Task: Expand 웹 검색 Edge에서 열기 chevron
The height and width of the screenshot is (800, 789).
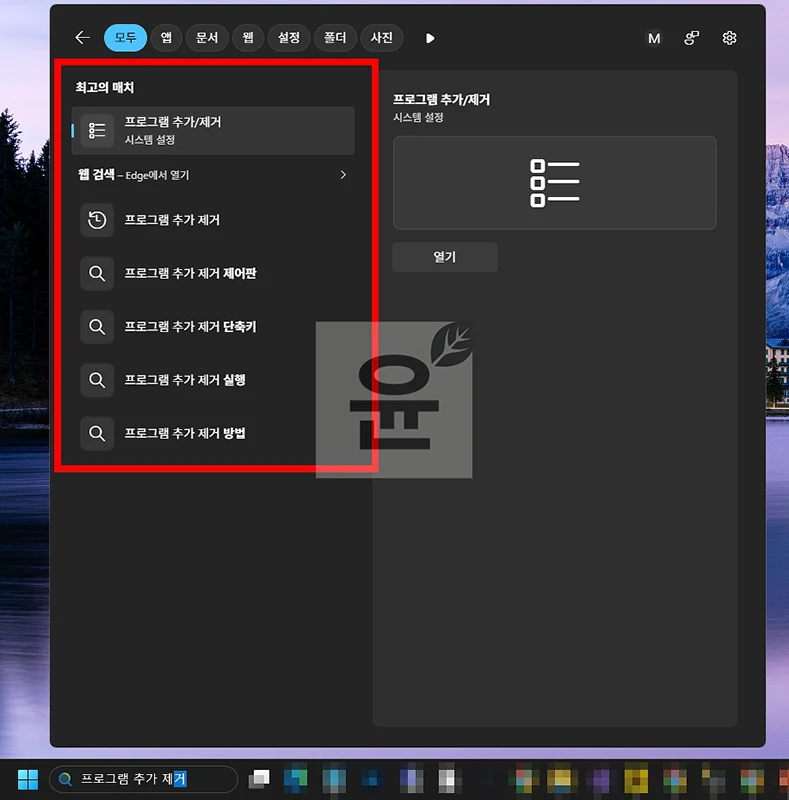Action: [x=343, y=175]
